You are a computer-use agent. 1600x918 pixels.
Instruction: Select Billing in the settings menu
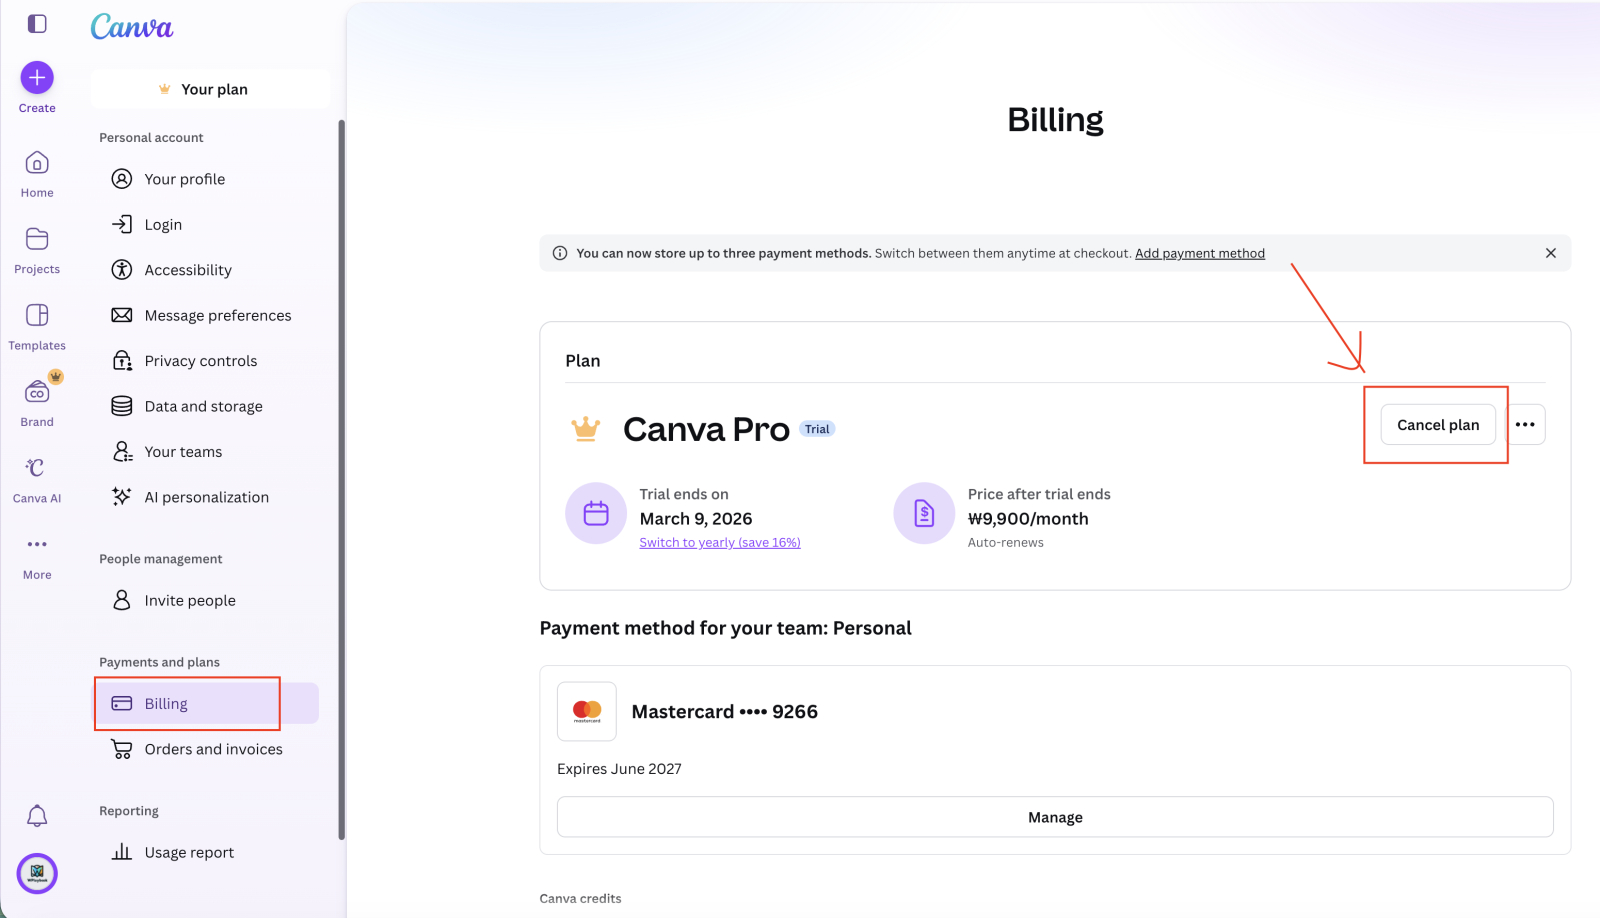(x=208, y=703)
